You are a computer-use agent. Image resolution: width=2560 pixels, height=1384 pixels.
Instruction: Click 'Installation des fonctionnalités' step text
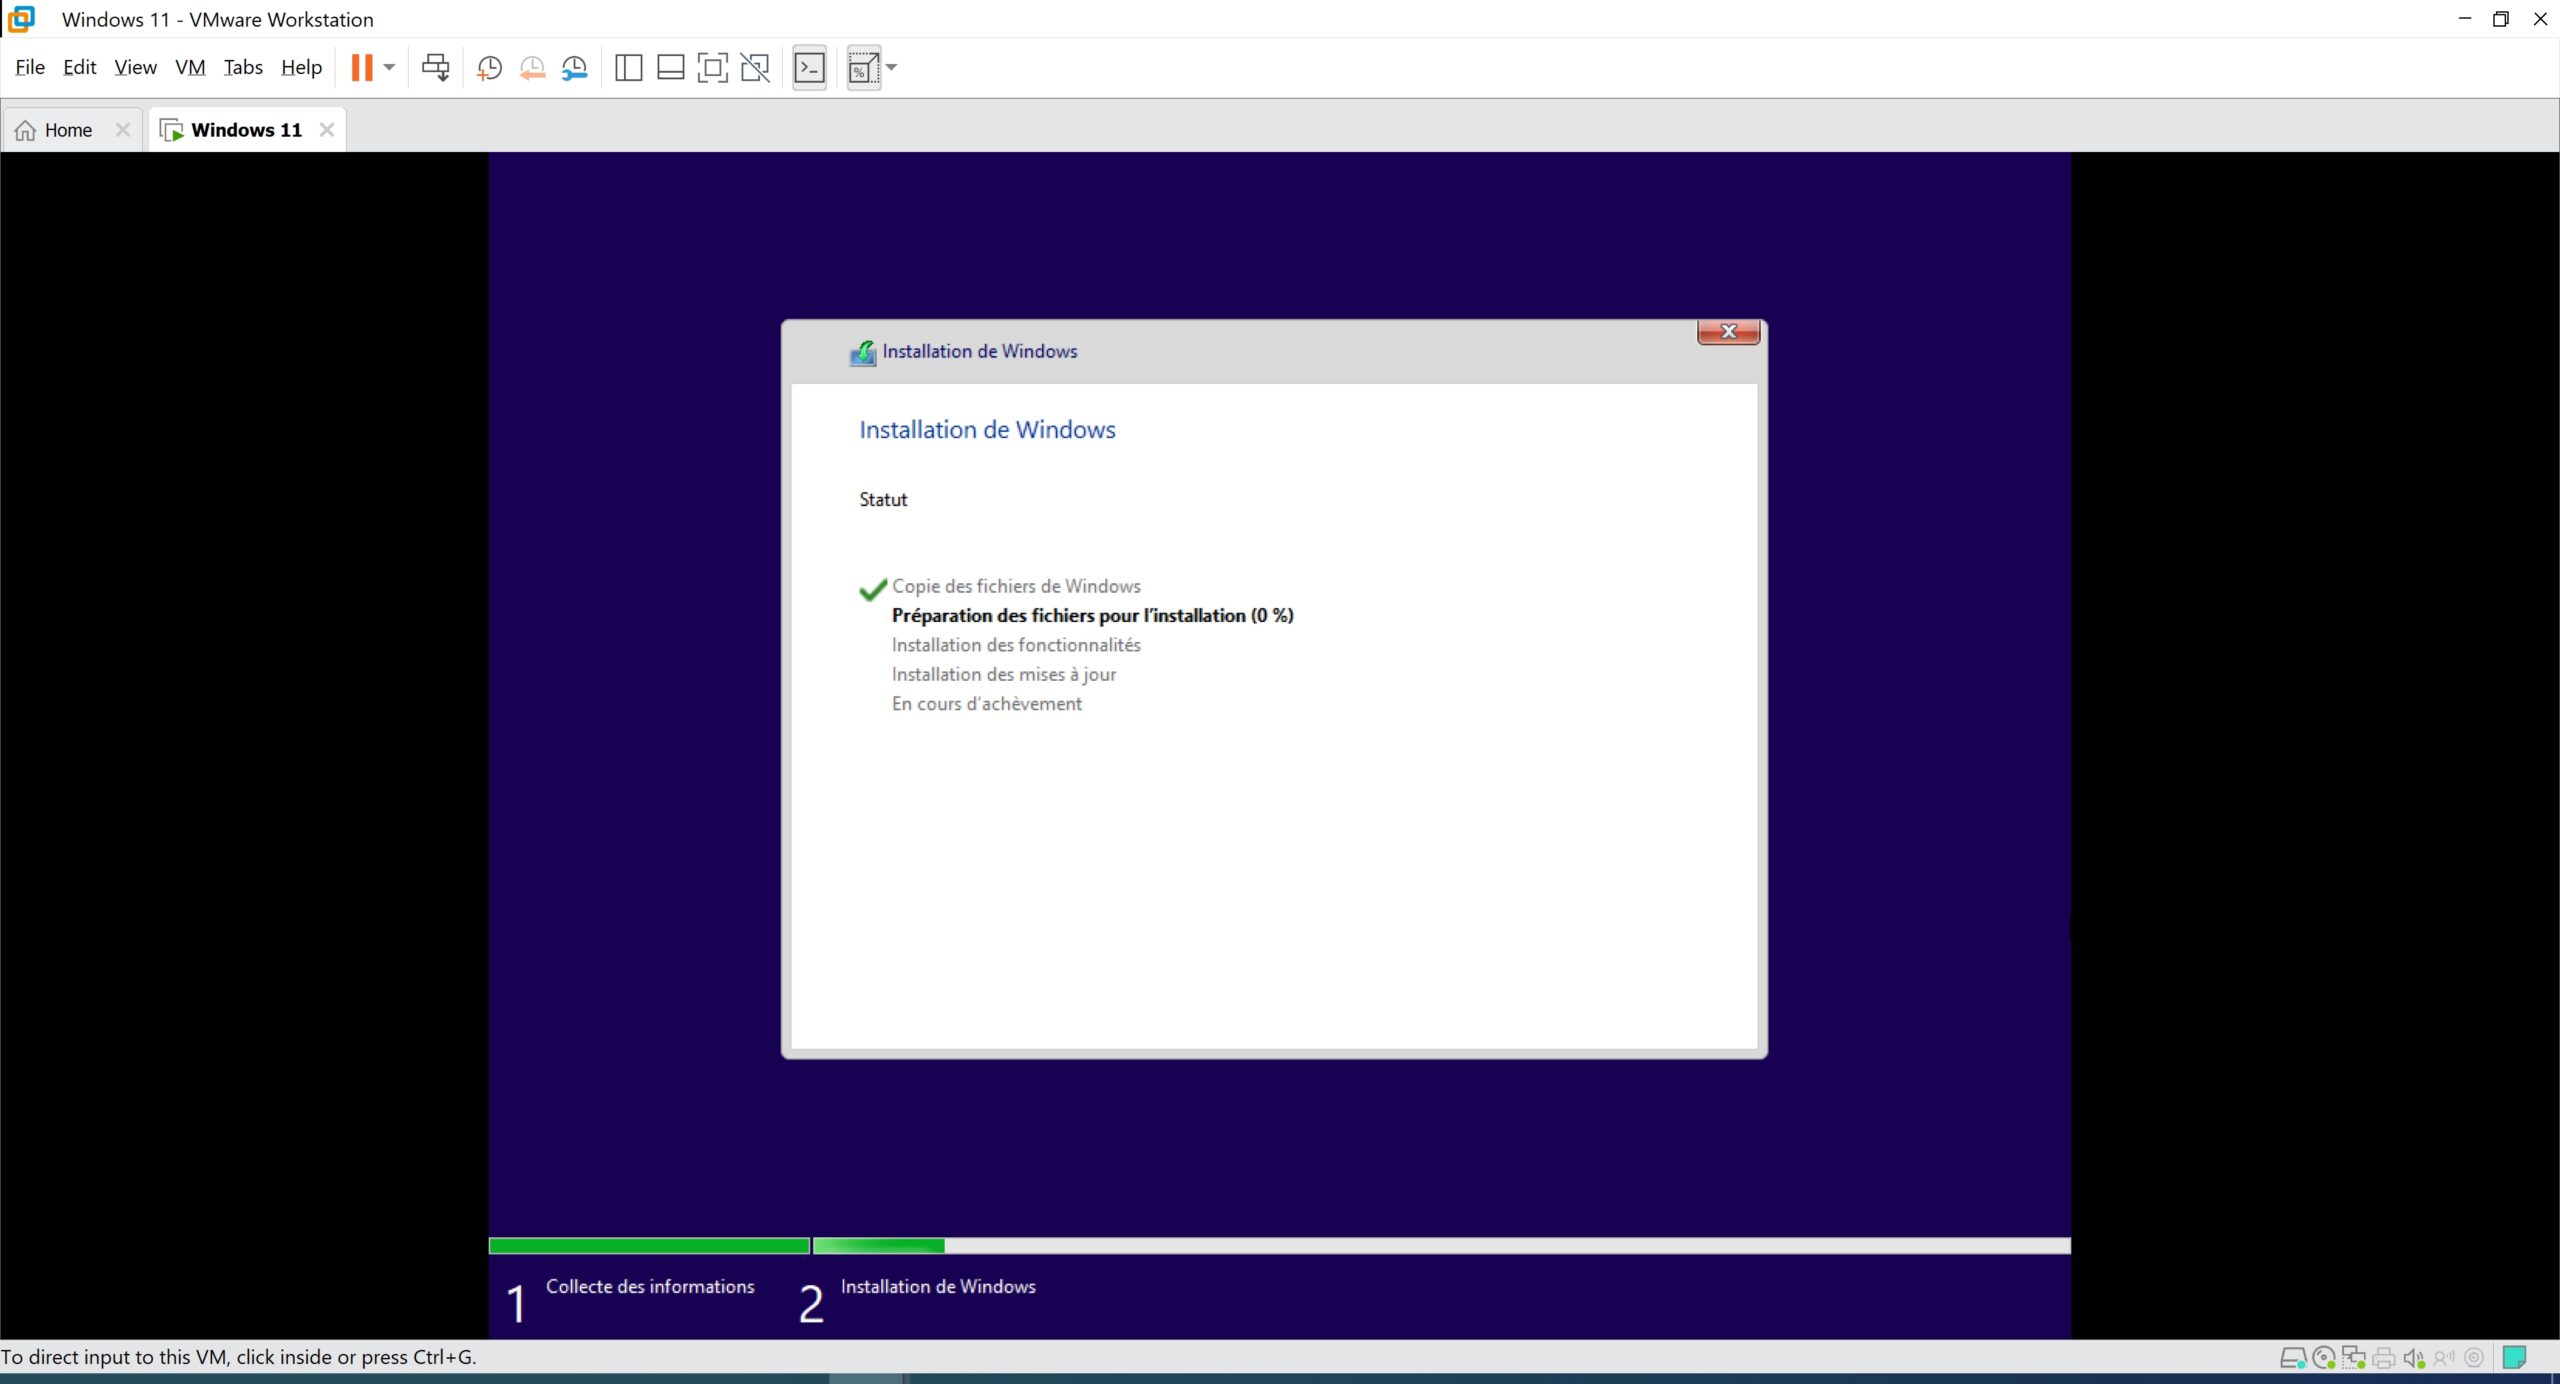point(1016,645)
